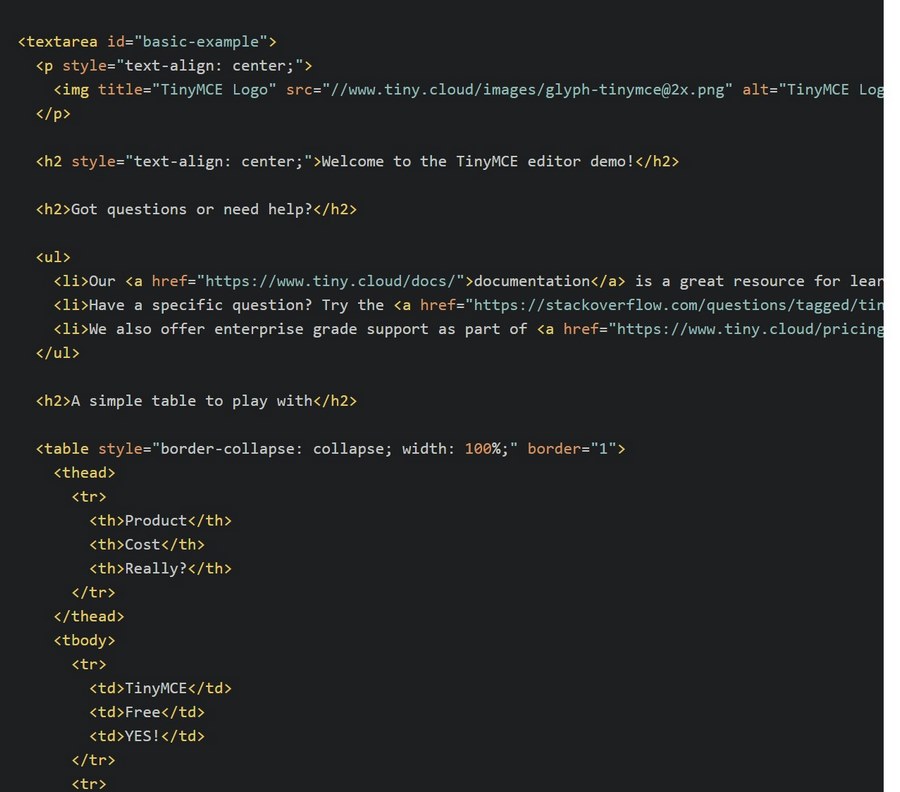Click the glyph-tinymce@2x.png src URL

point(527,90)
